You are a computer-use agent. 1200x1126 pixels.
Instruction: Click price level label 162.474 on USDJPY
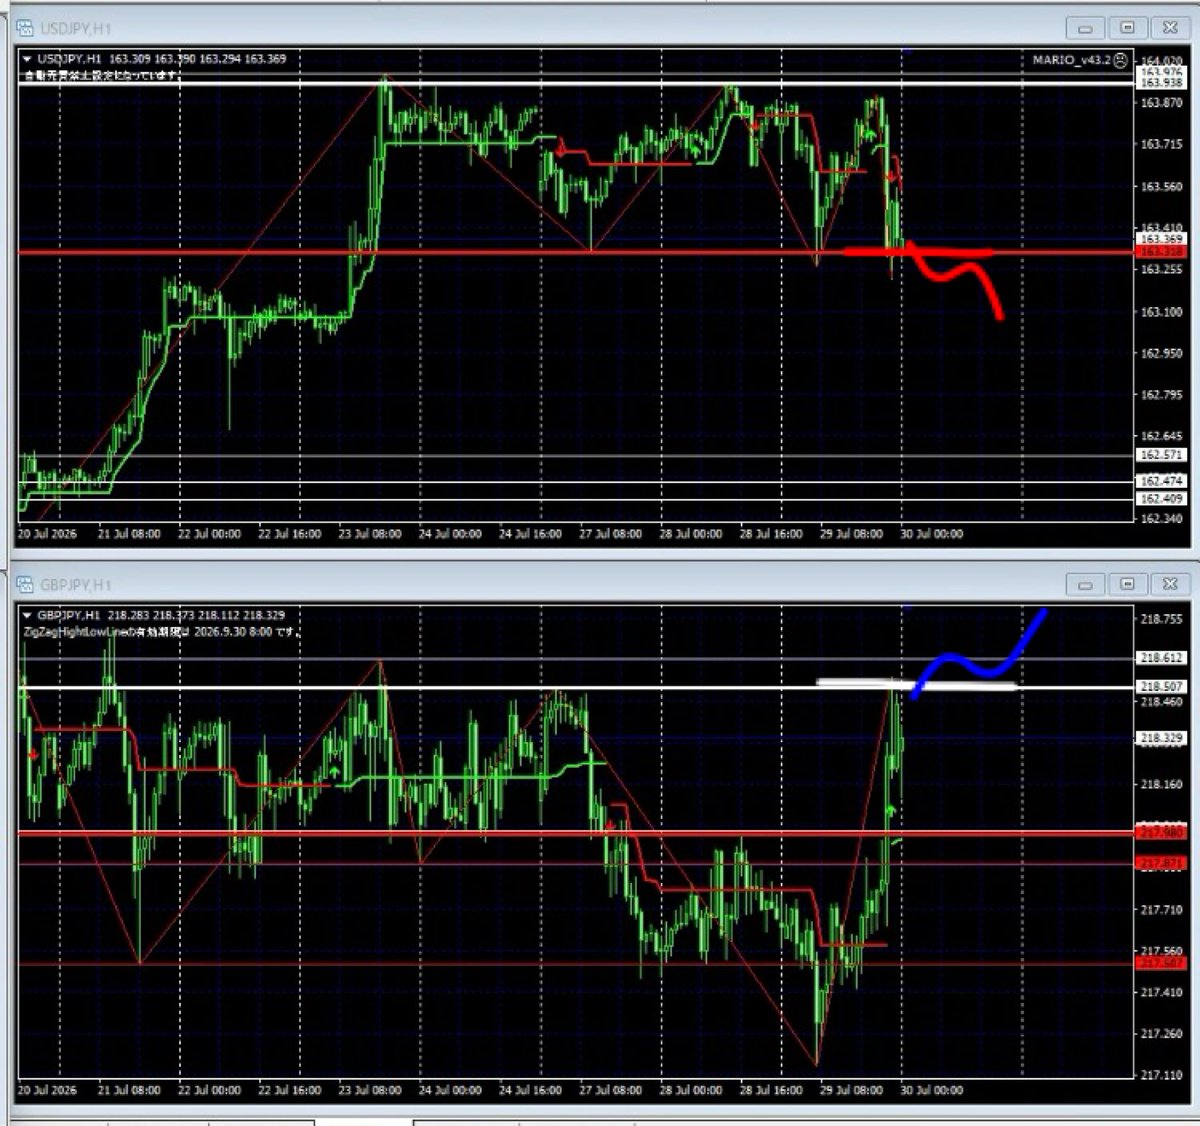(1161, 481)
